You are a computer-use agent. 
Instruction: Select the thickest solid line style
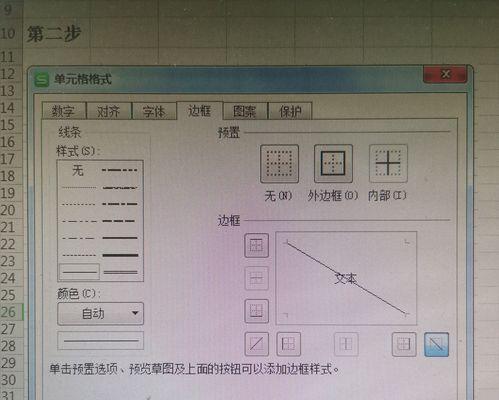pos(120,255)
